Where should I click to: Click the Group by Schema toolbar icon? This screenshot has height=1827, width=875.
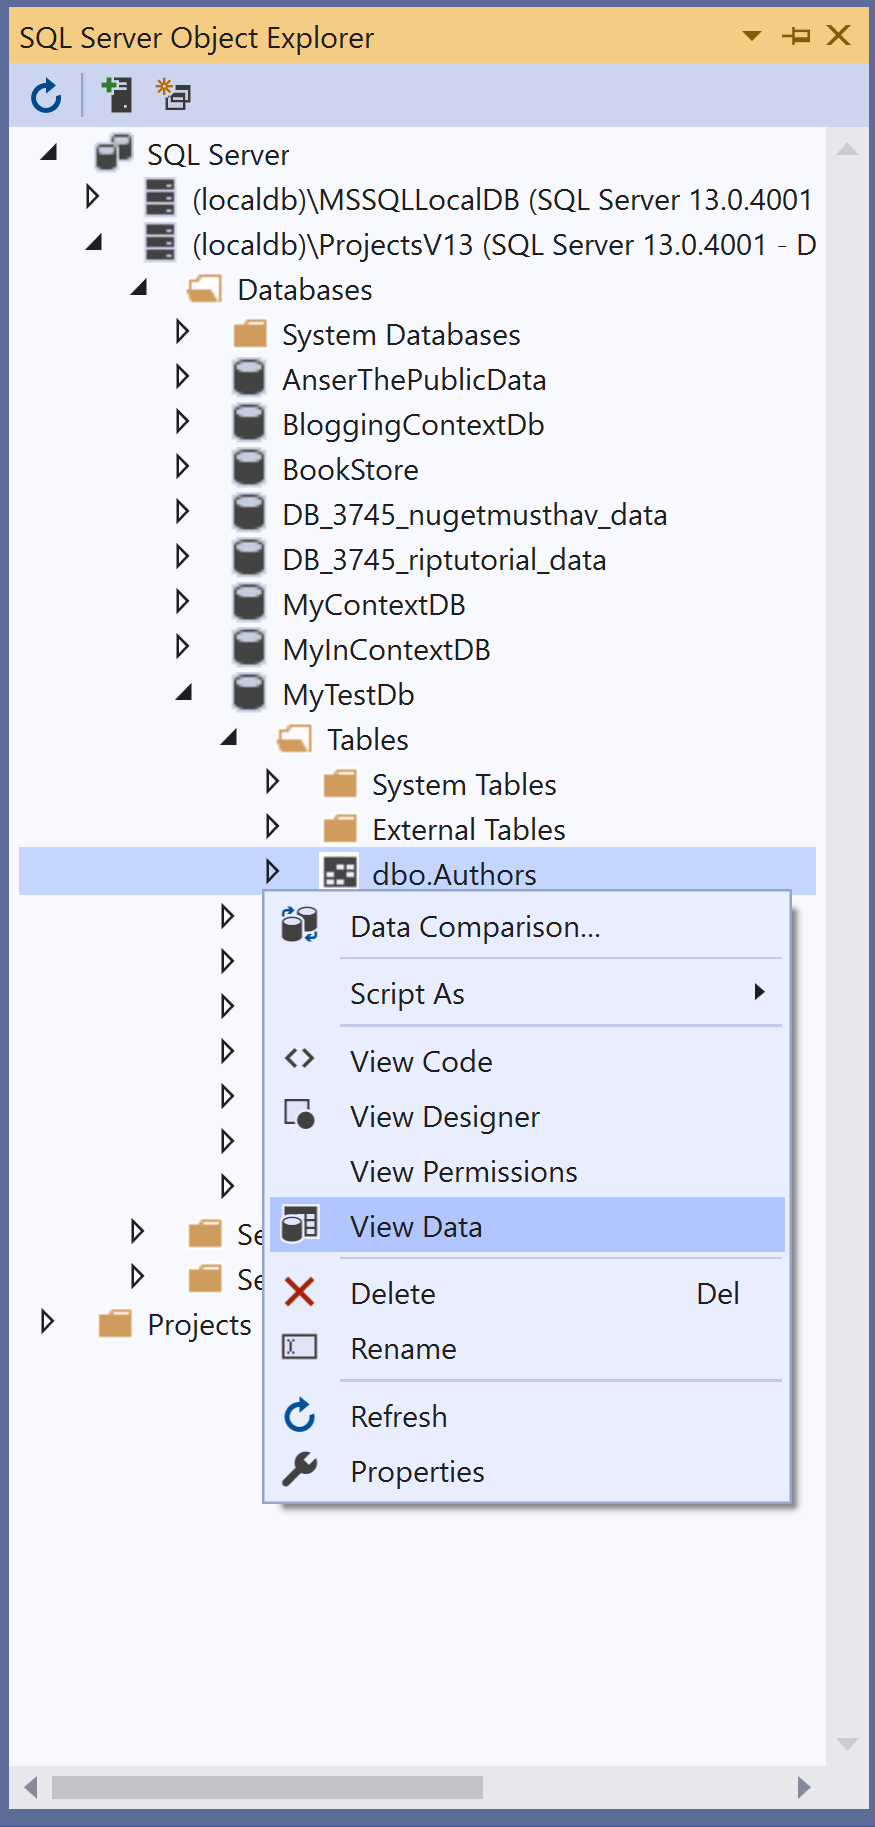[174, 95]
